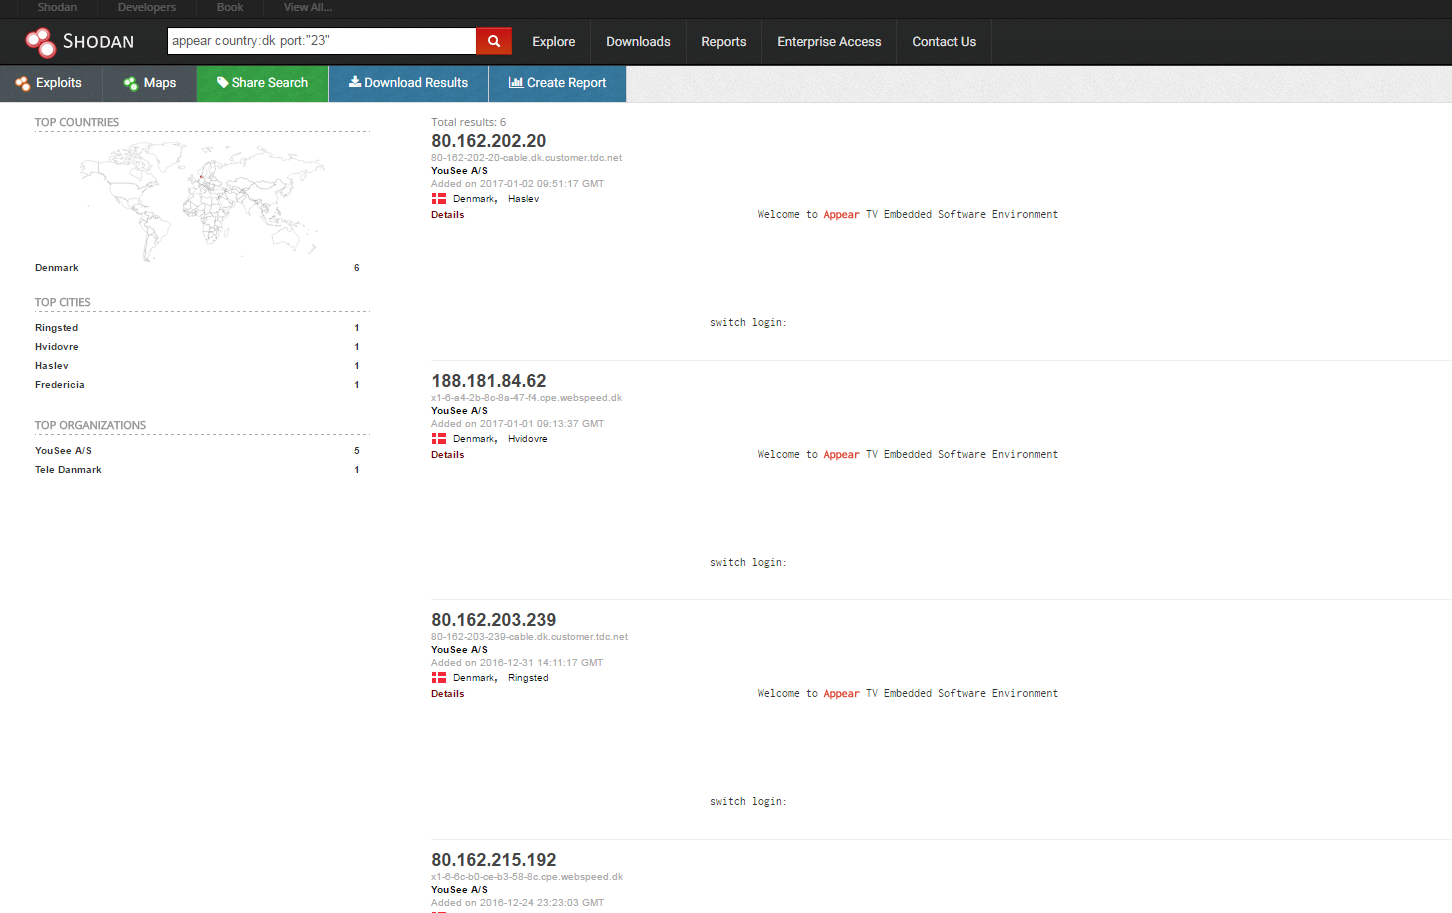Focus the search query input field
Image resolution: width=1452 pixels, height=913 pixels.
(320, 41)
